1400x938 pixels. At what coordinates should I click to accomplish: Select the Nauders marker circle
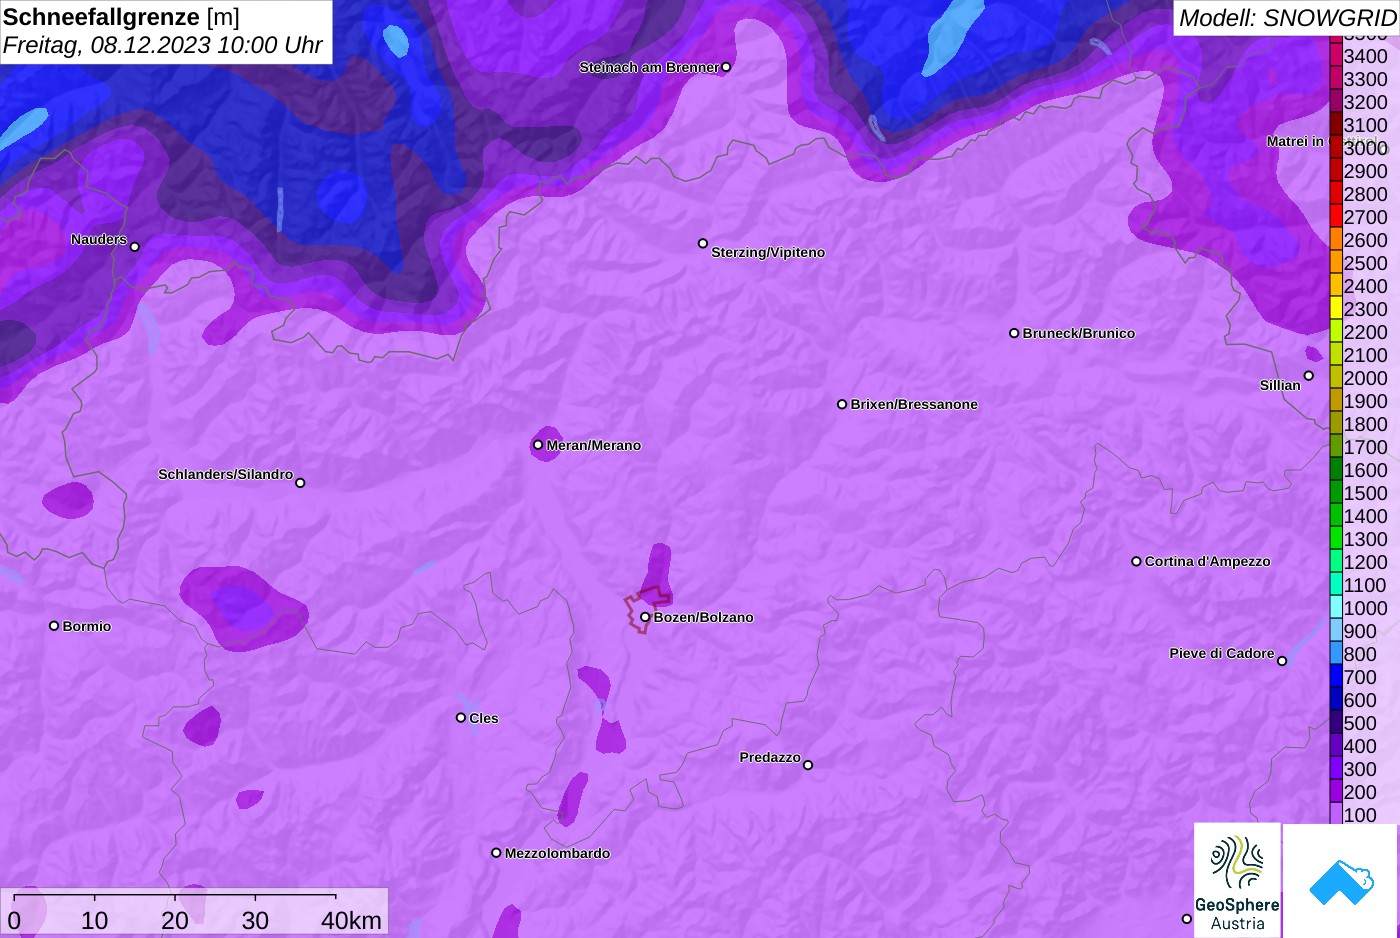(135, 246)
